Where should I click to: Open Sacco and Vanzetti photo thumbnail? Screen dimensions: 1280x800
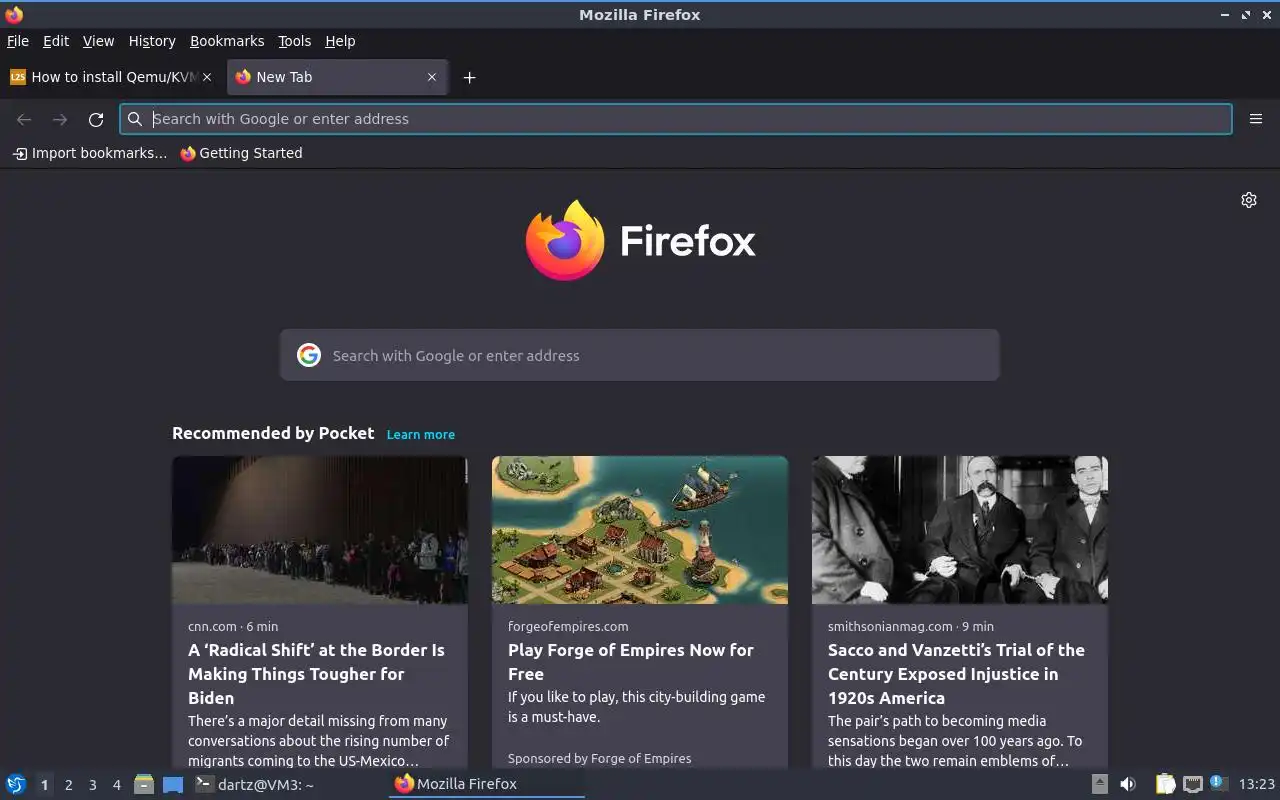(960, 530)
